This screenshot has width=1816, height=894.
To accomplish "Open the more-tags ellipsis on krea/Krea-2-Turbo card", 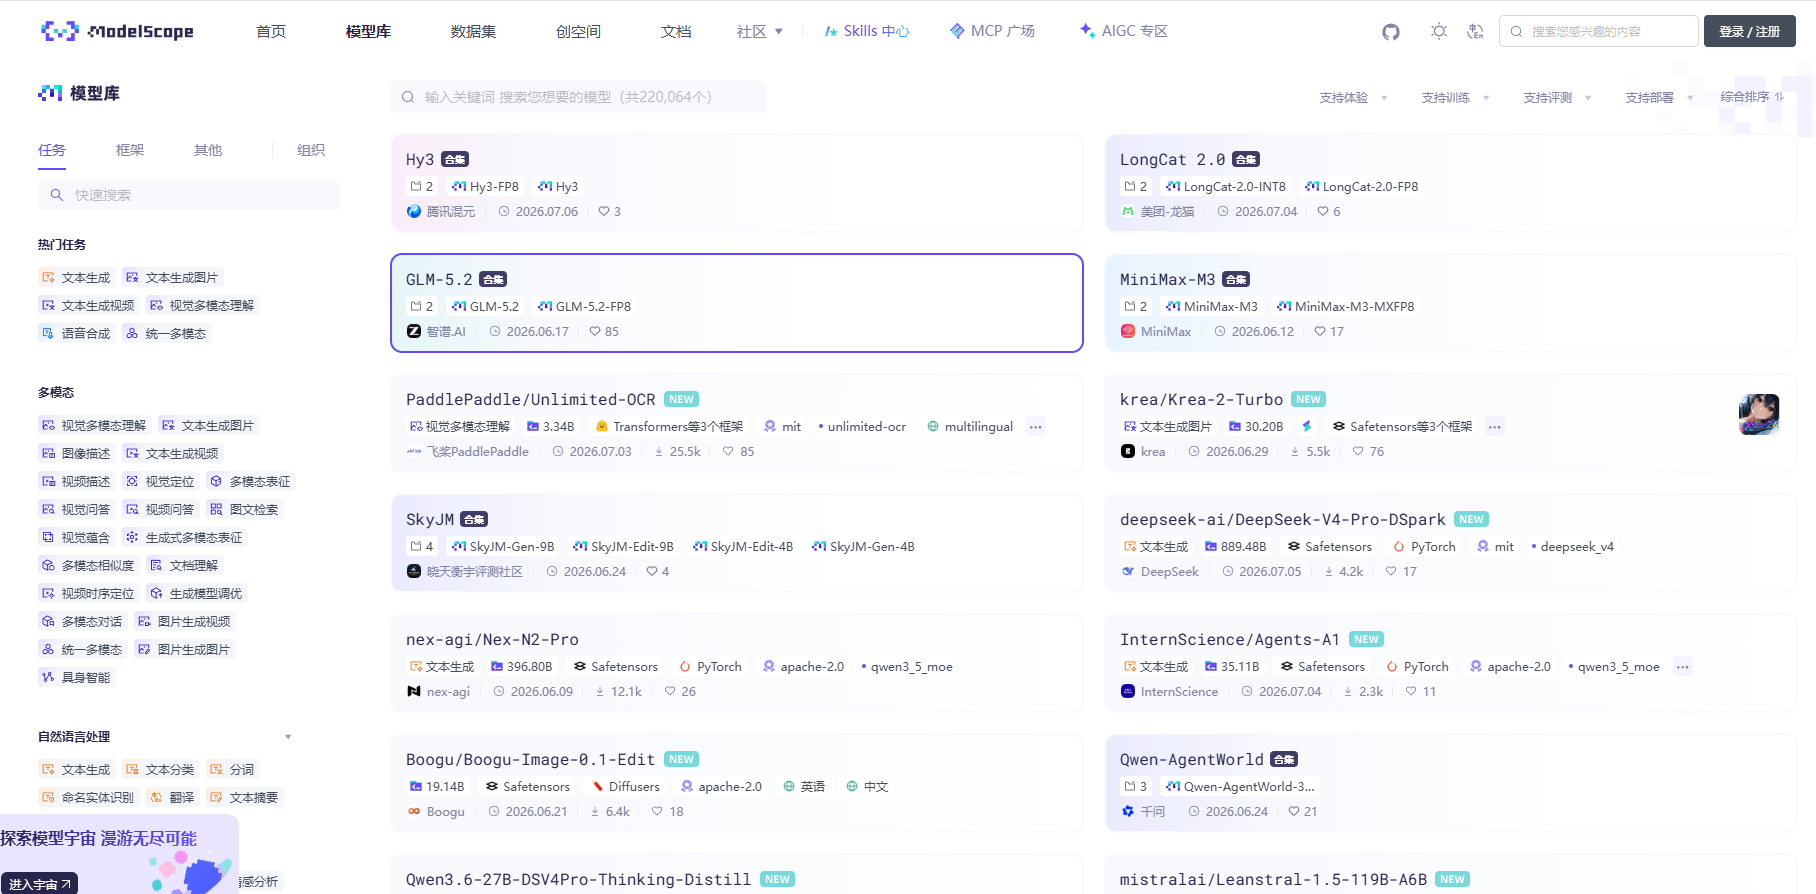I will pos(1494,427).
